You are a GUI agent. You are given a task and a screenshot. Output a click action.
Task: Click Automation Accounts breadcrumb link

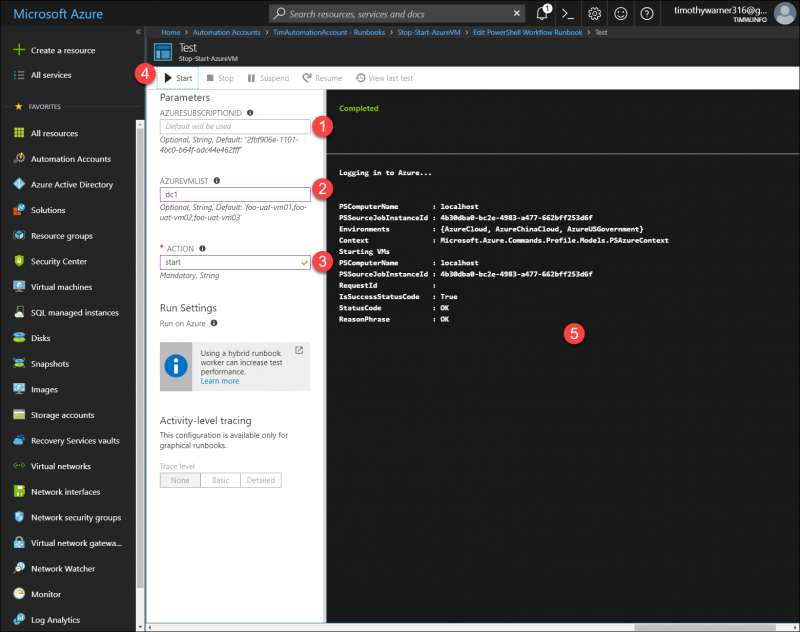pos(227,32)
